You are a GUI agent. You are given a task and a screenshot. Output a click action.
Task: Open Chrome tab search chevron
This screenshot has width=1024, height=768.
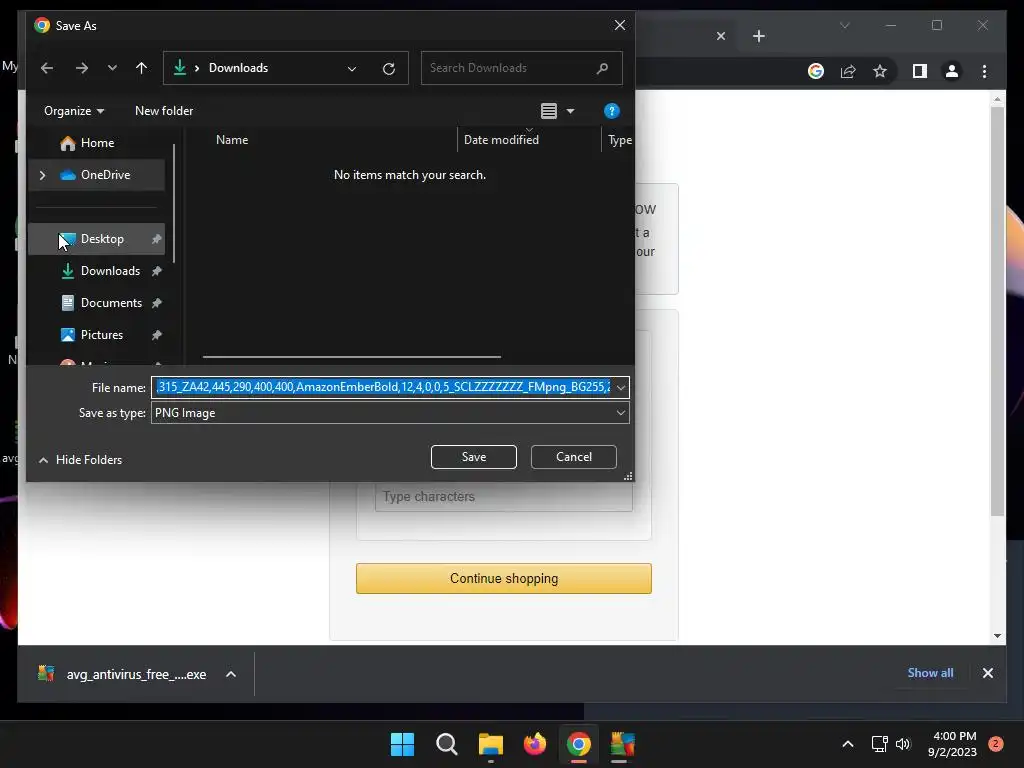[844, 25]
